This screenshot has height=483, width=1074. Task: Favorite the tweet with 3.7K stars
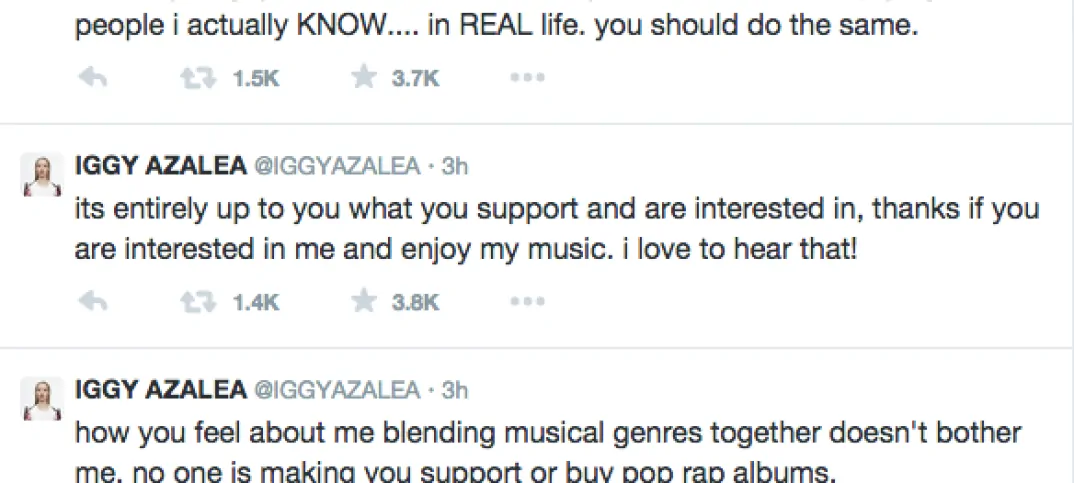point(363,79)
